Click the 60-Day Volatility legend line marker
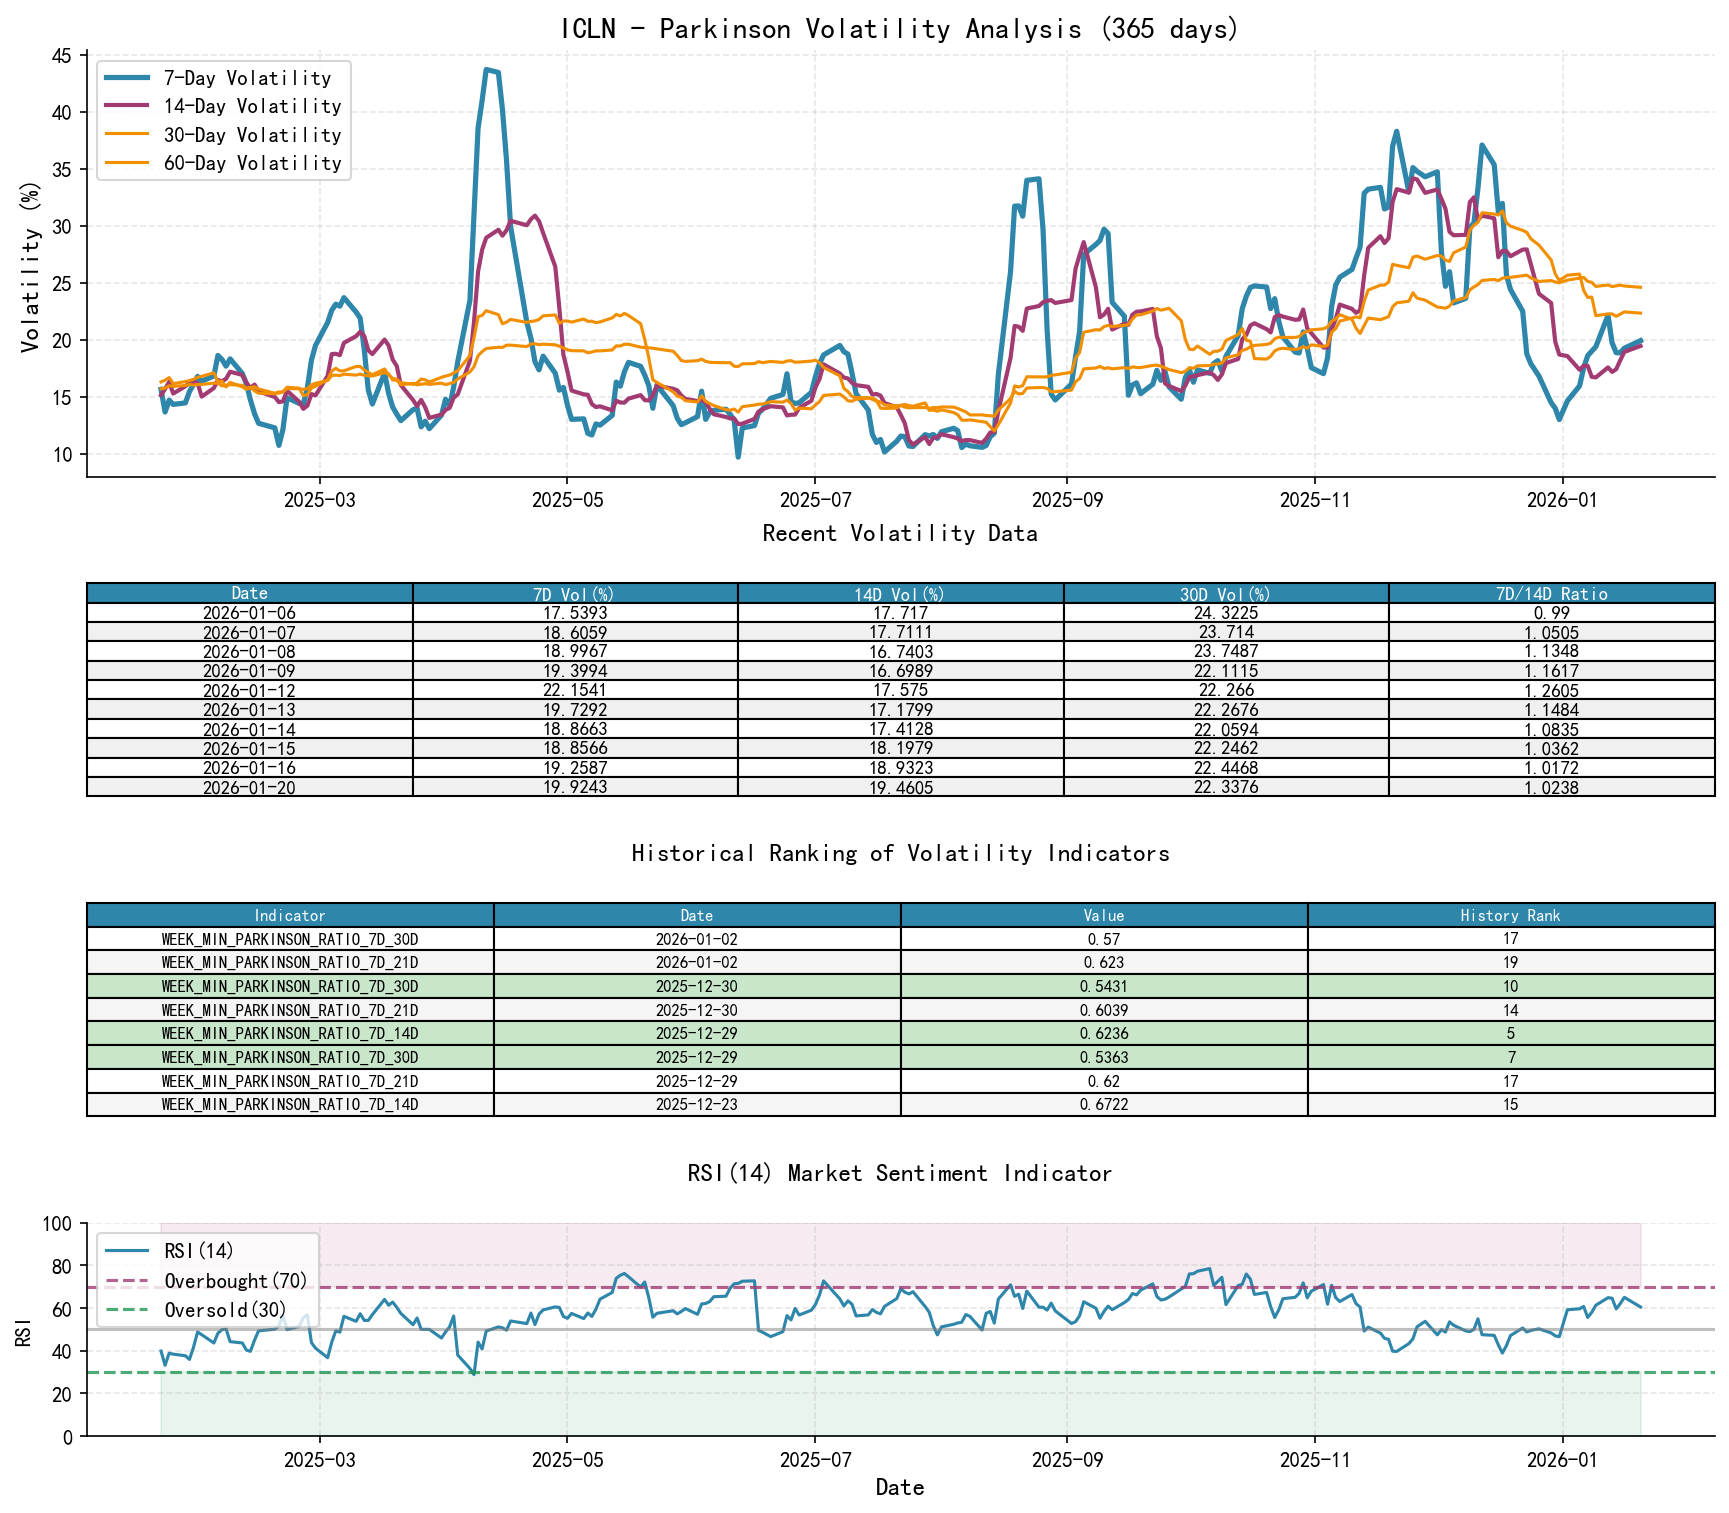Screen dimensions: 1729x1513 pos(125,165)
